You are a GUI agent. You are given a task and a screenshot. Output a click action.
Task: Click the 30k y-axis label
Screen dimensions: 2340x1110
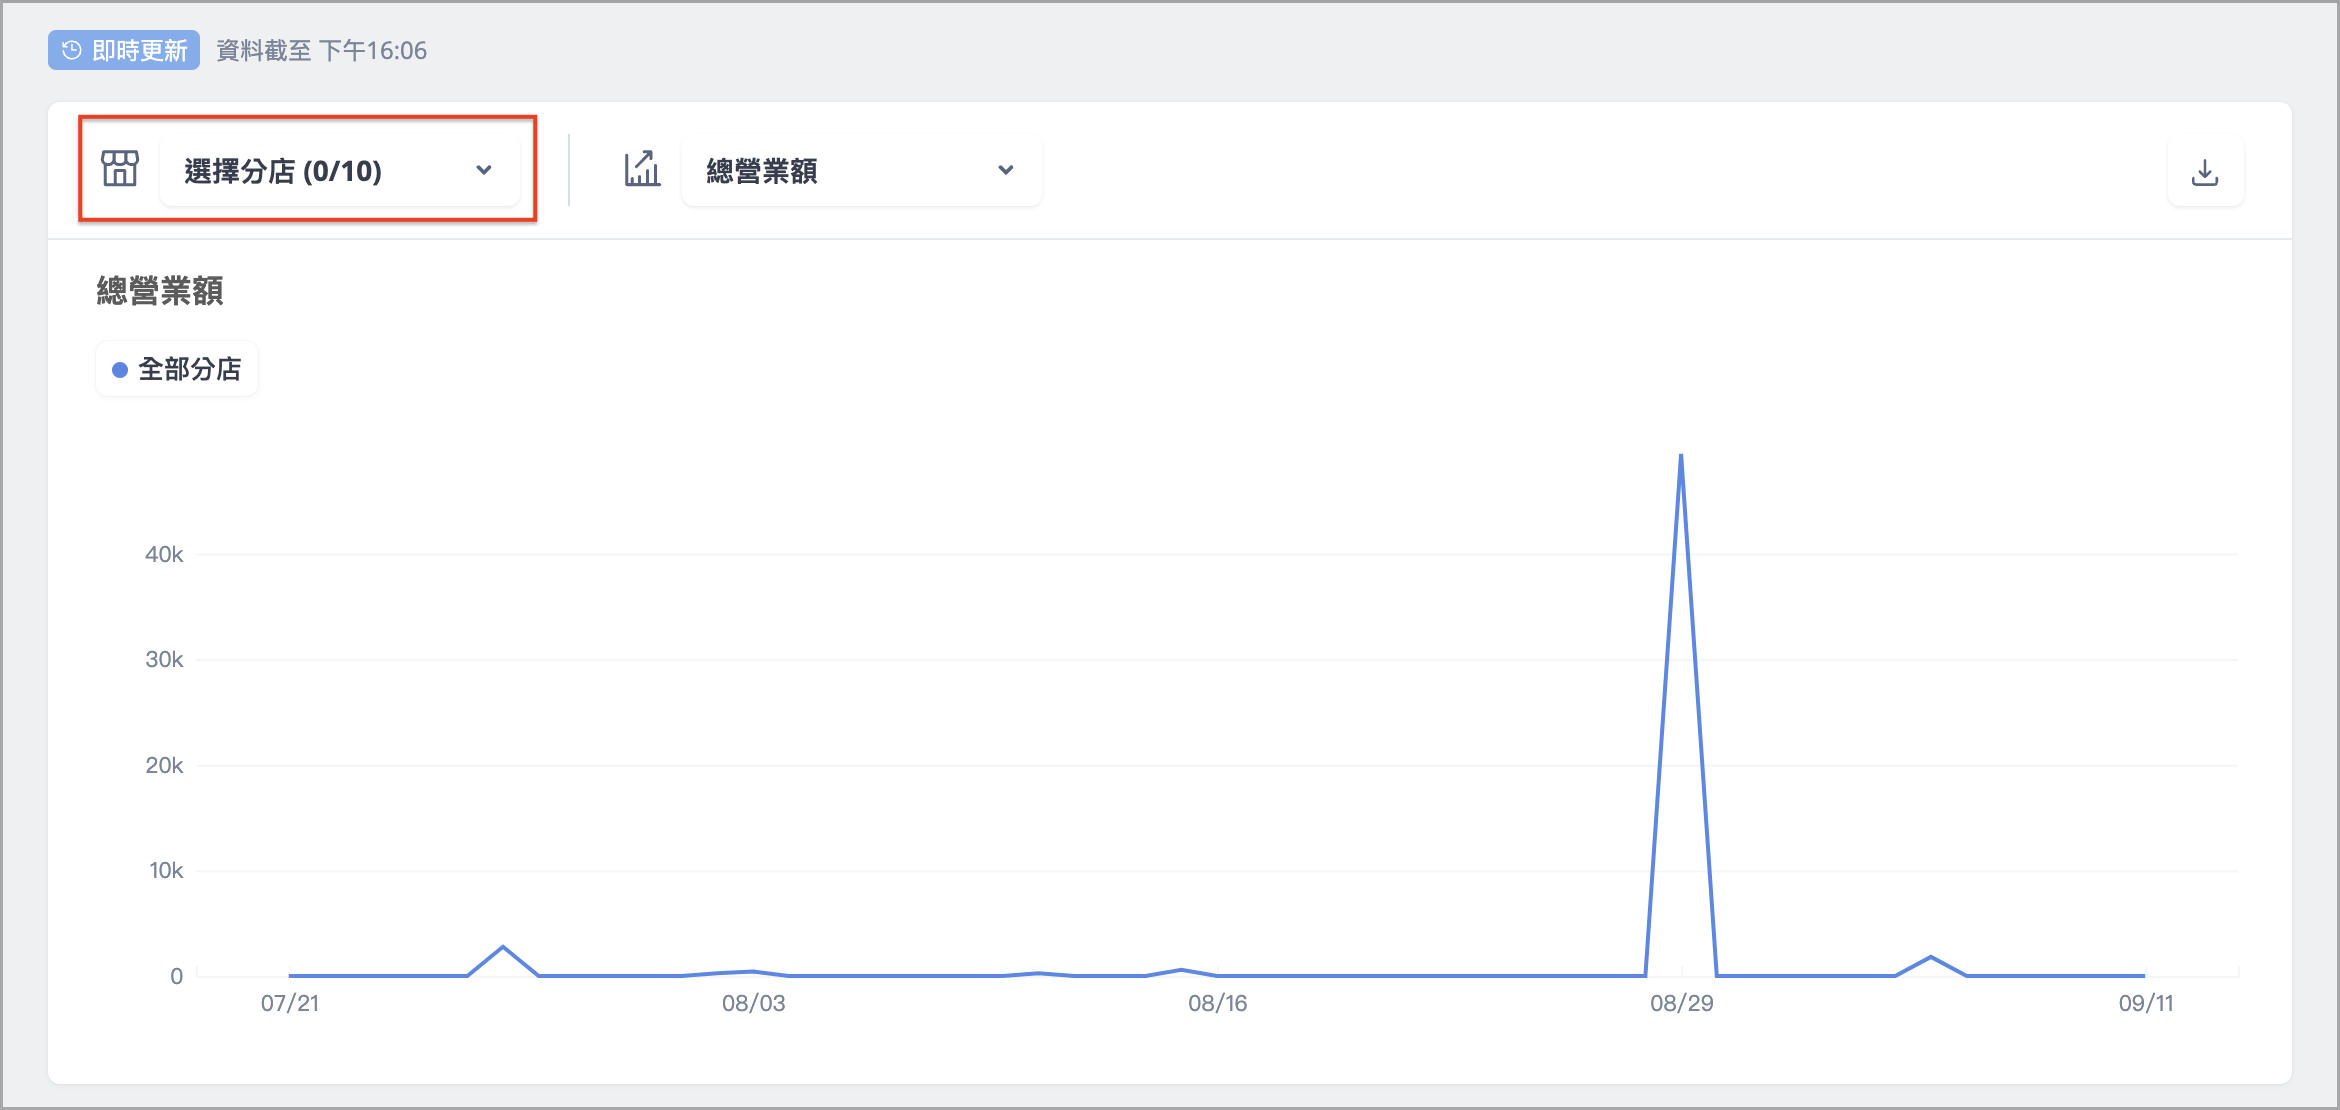tap(164, 659)
